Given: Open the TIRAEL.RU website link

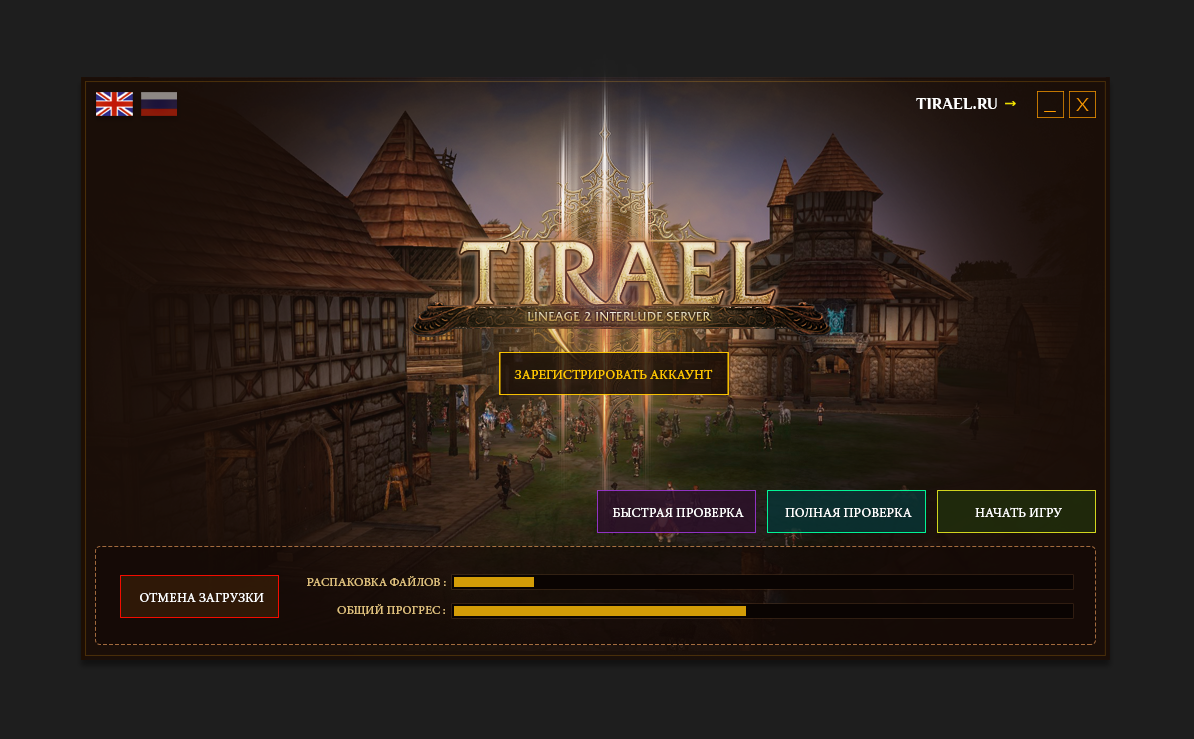Looking at the screenshot, I should 956,104.
